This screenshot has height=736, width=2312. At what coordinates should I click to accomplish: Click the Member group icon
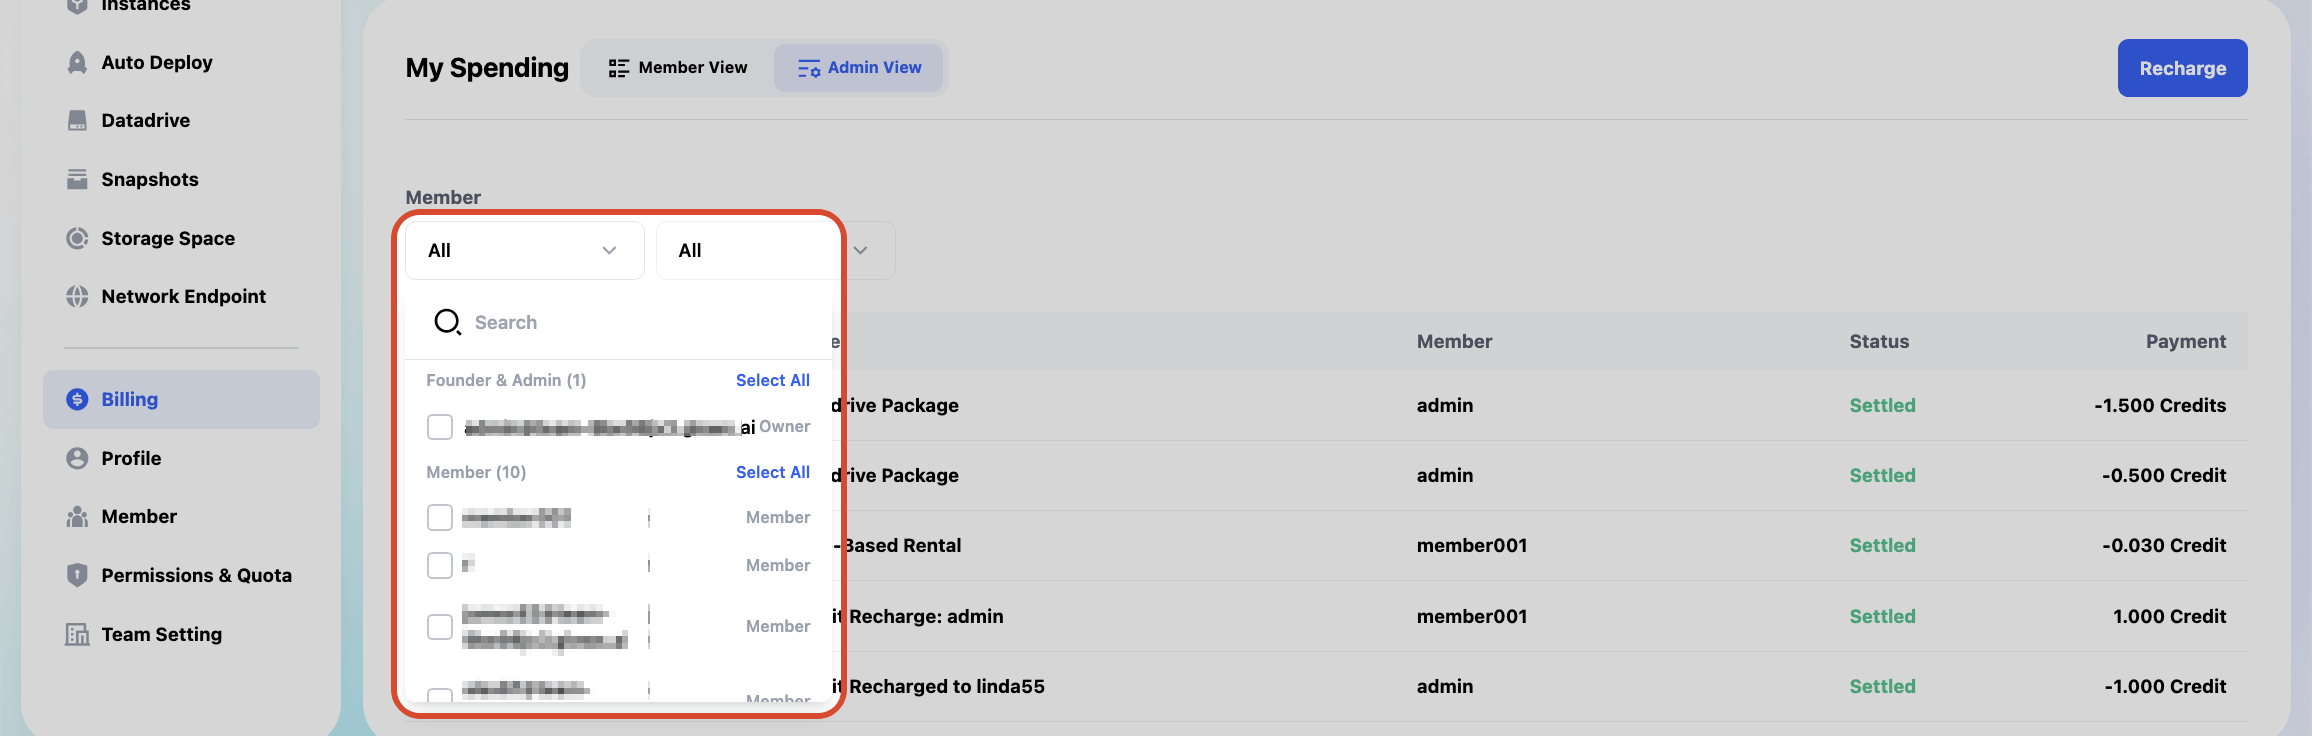pos(77,516)
